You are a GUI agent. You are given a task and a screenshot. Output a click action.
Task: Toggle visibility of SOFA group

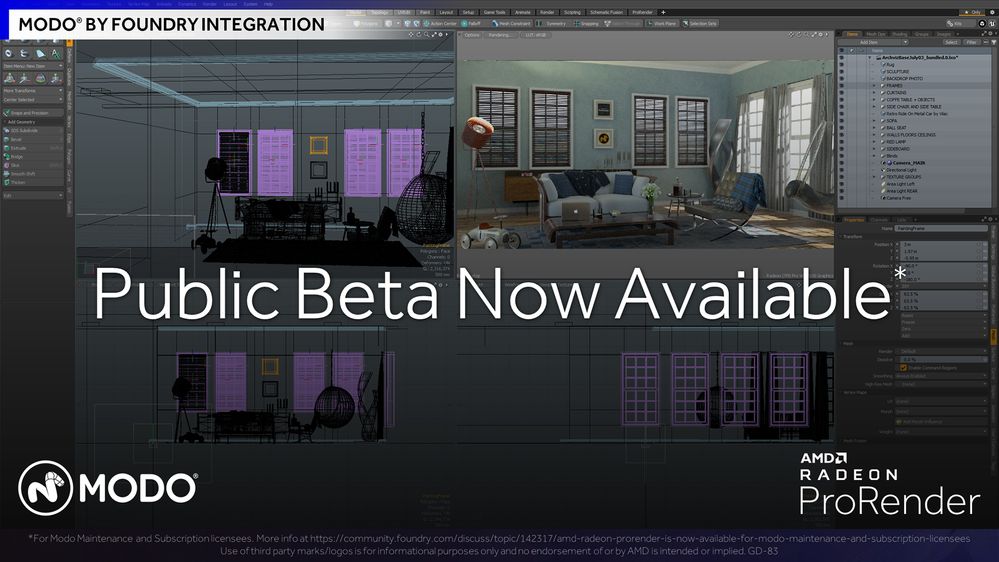pos(842,120)
